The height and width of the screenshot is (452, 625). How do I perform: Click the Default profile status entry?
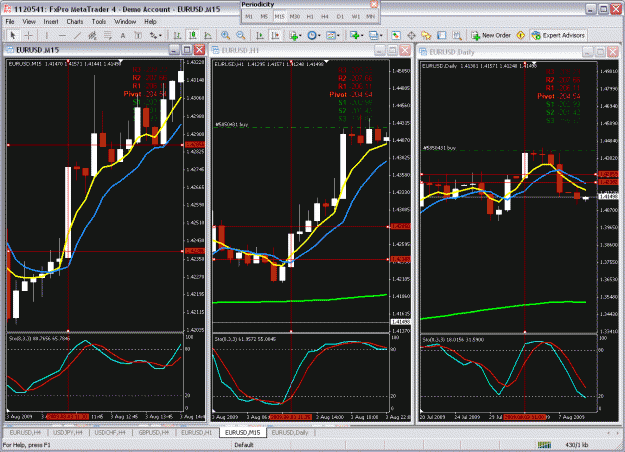click(x=244, y=445)
